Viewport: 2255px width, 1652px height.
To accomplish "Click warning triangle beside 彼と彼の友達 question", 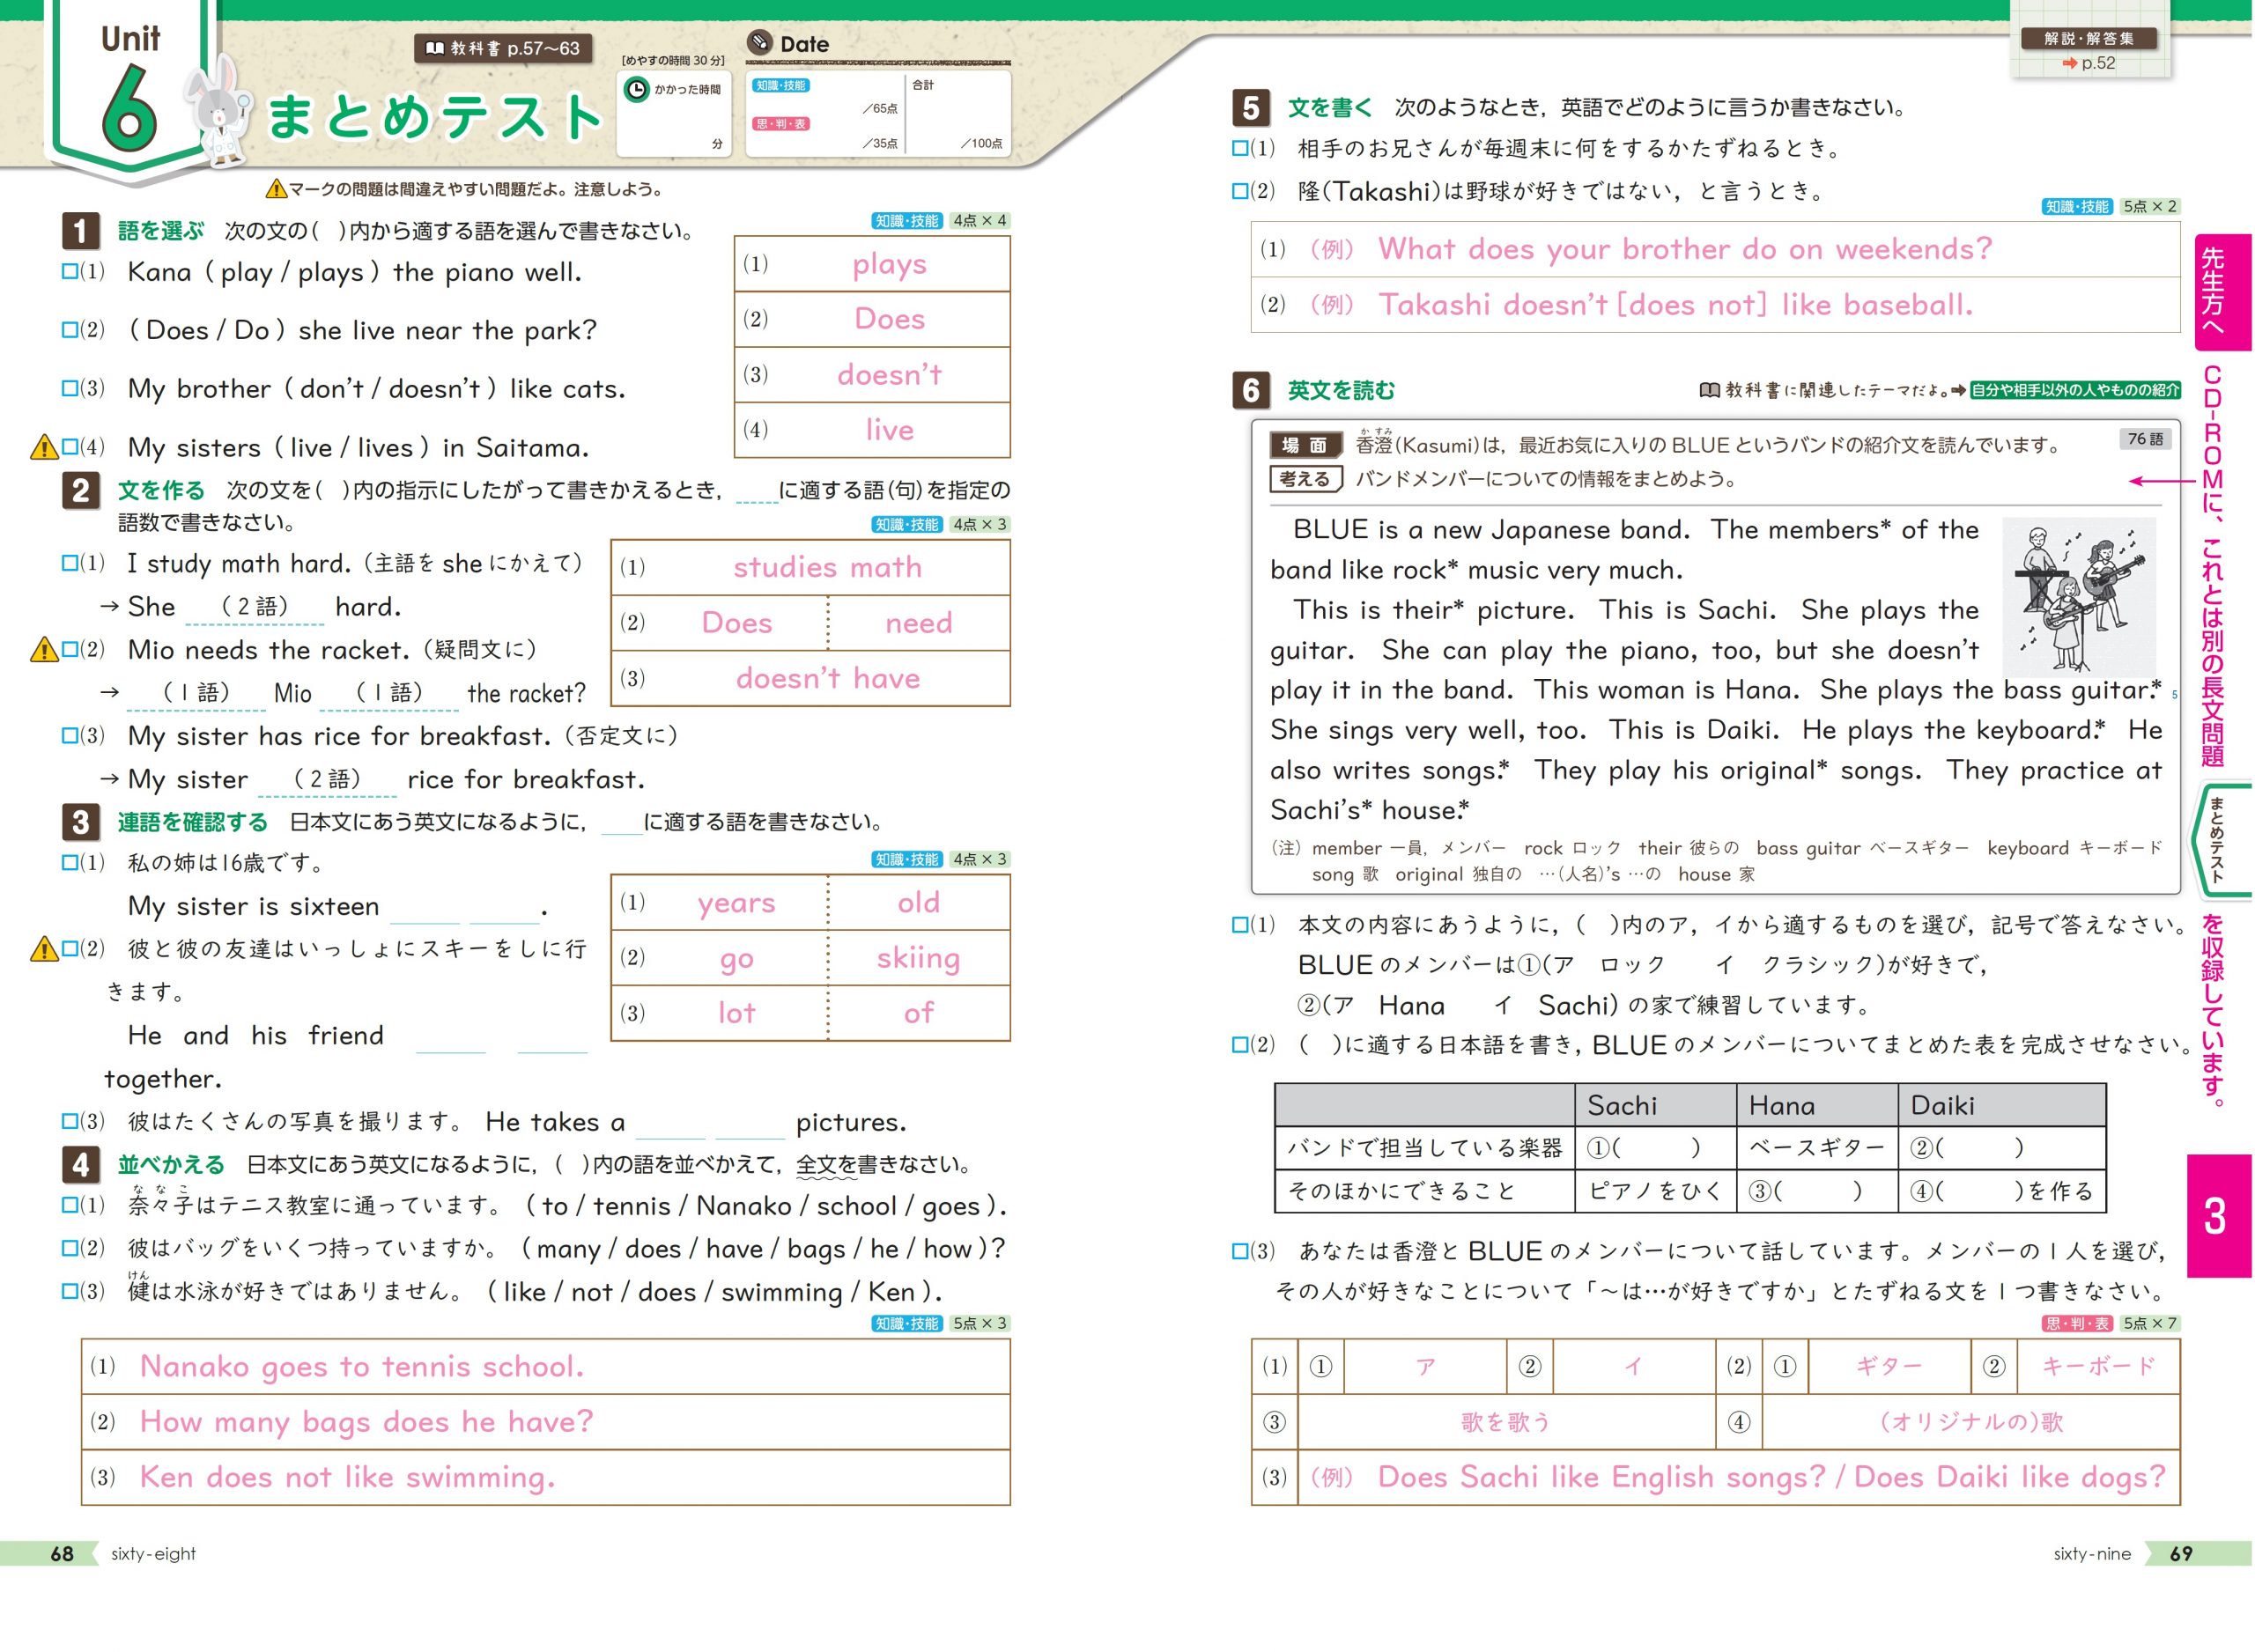I will tap(44, 948).
